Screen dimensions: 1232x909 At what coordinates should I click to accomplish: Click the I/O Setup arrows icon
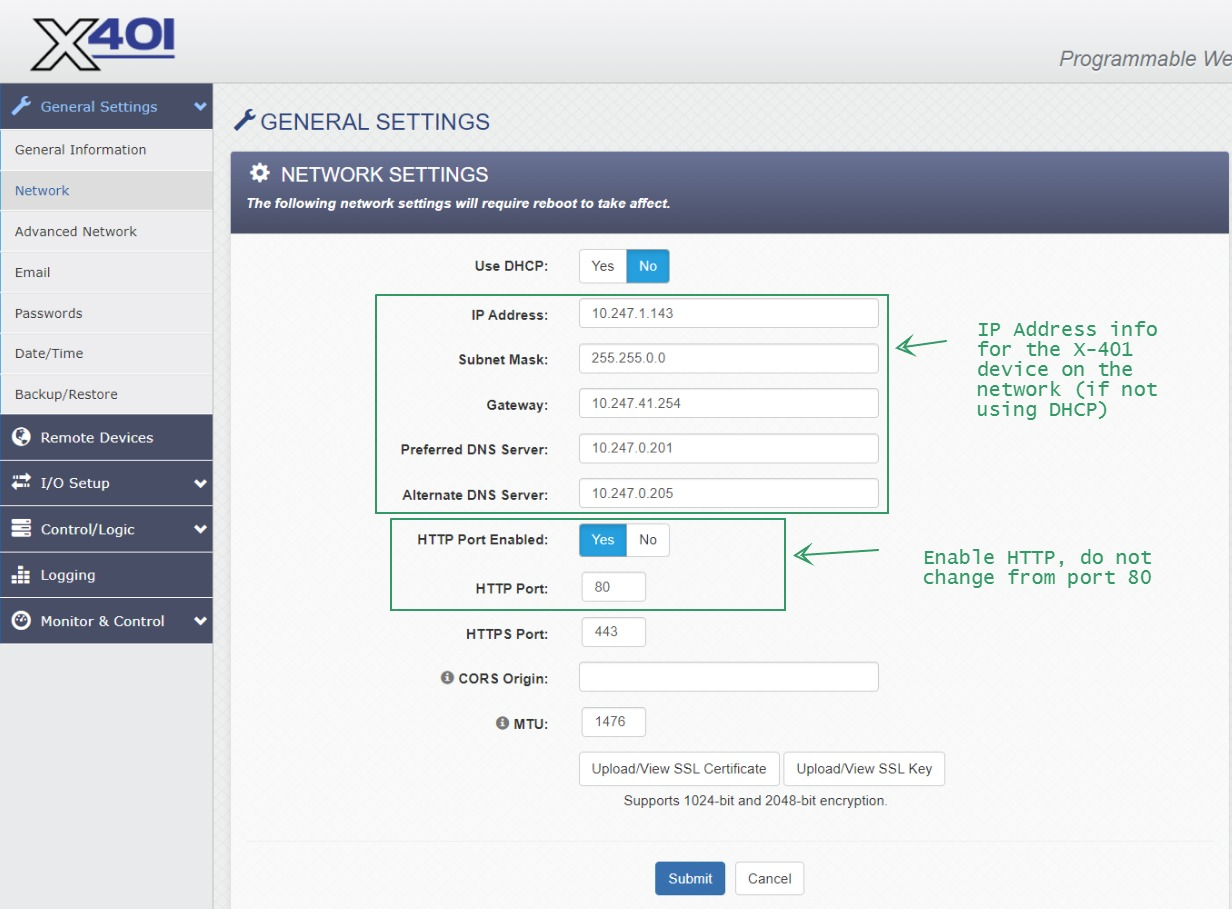pyautogui.click(x=21, y=482)
